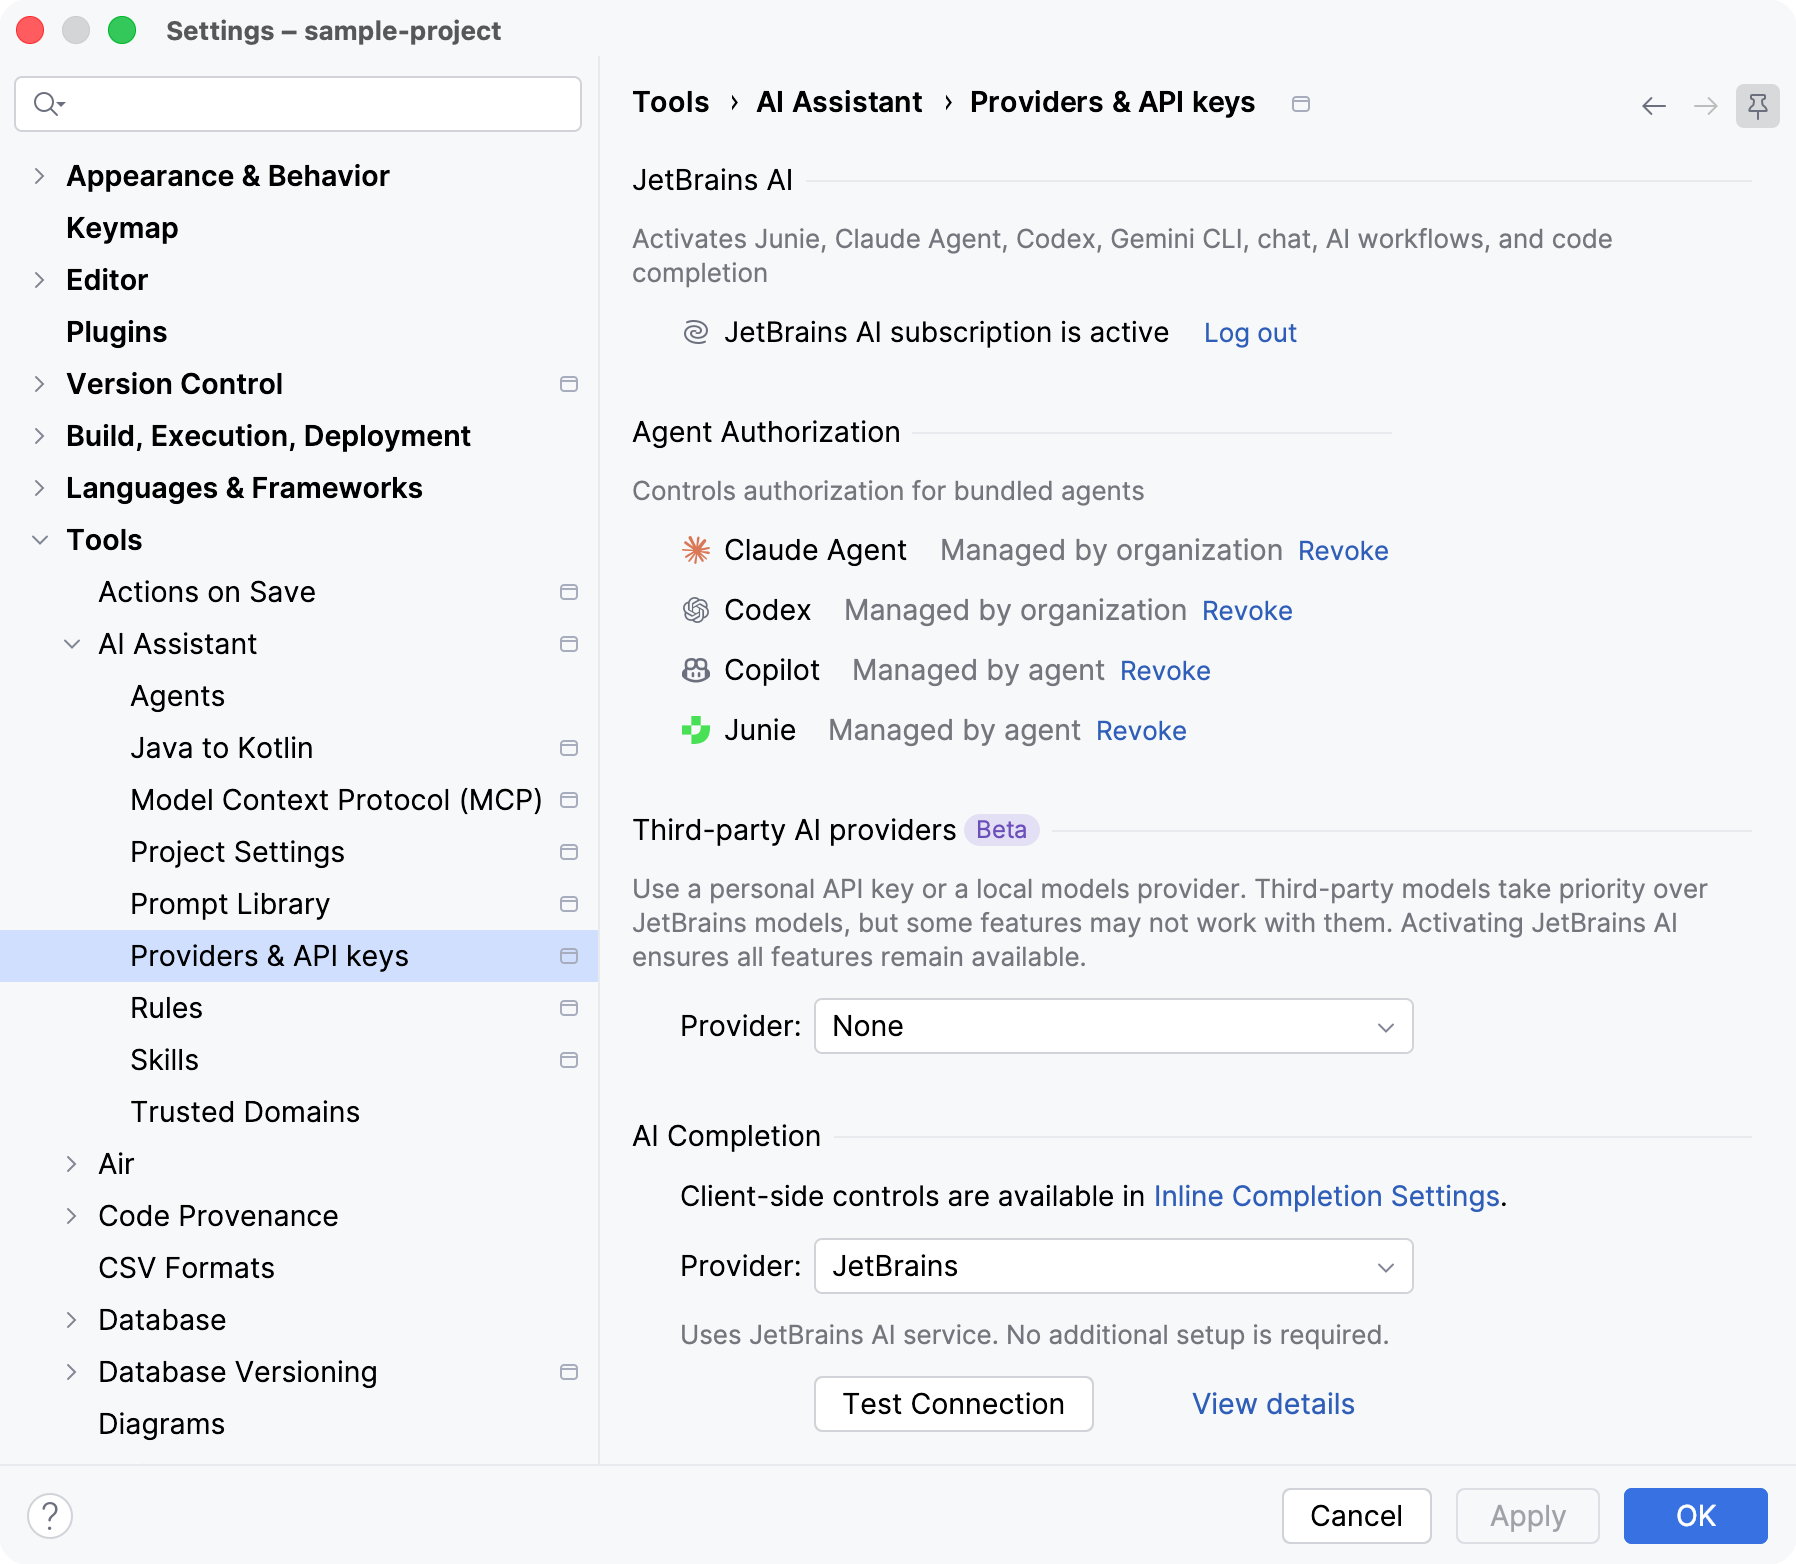Screen dimensions: 1796x1564
Task: Click project-scope icon beside Actions on Save
Action: click(569, 592)
